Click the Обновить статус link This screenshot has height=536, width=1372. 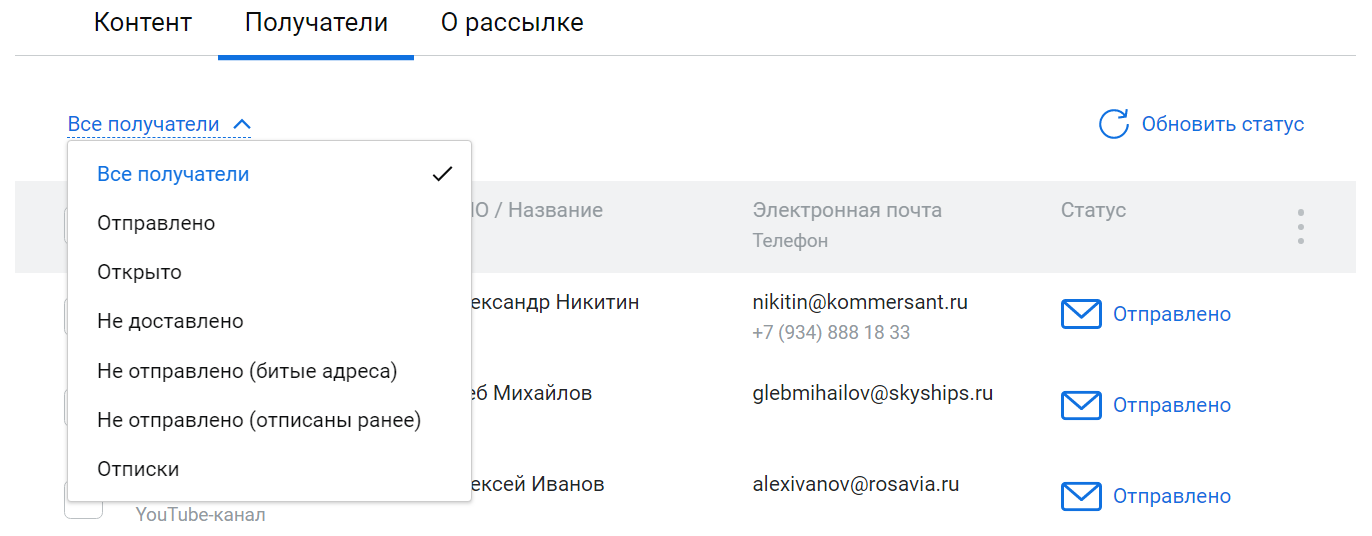tap(1222, 125)
